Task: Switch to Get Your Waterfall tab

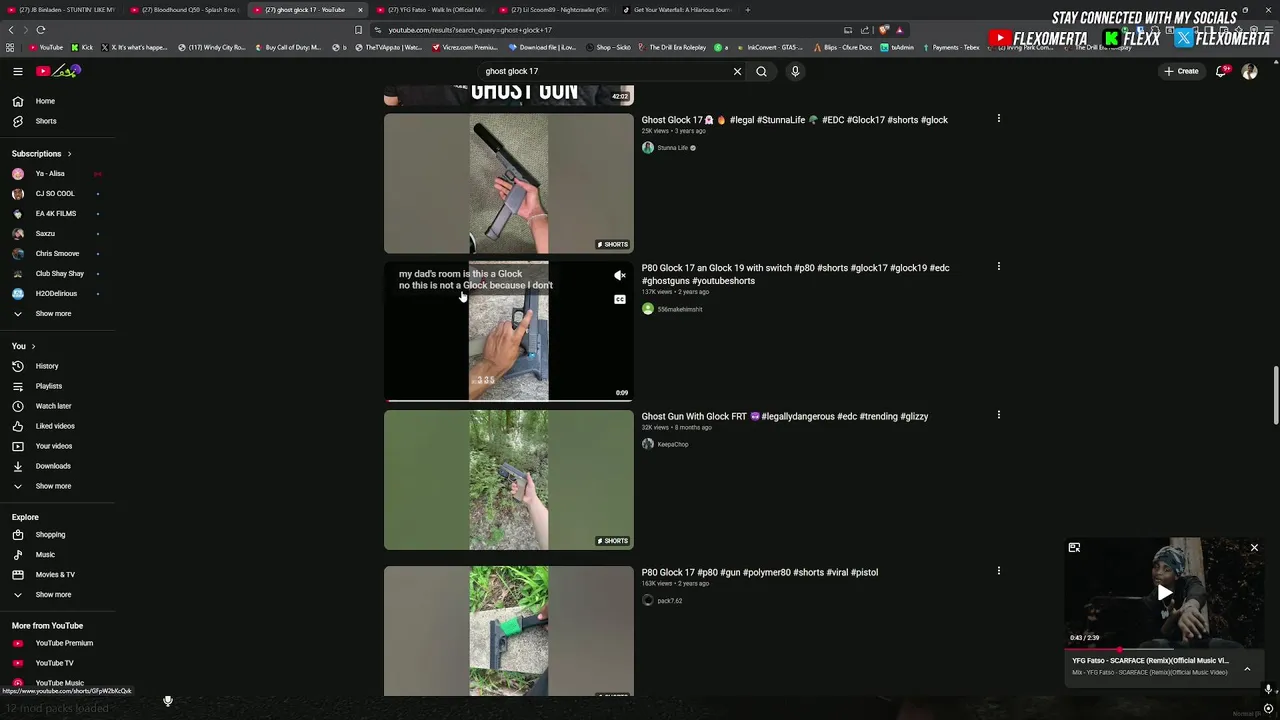Action: 677,10
